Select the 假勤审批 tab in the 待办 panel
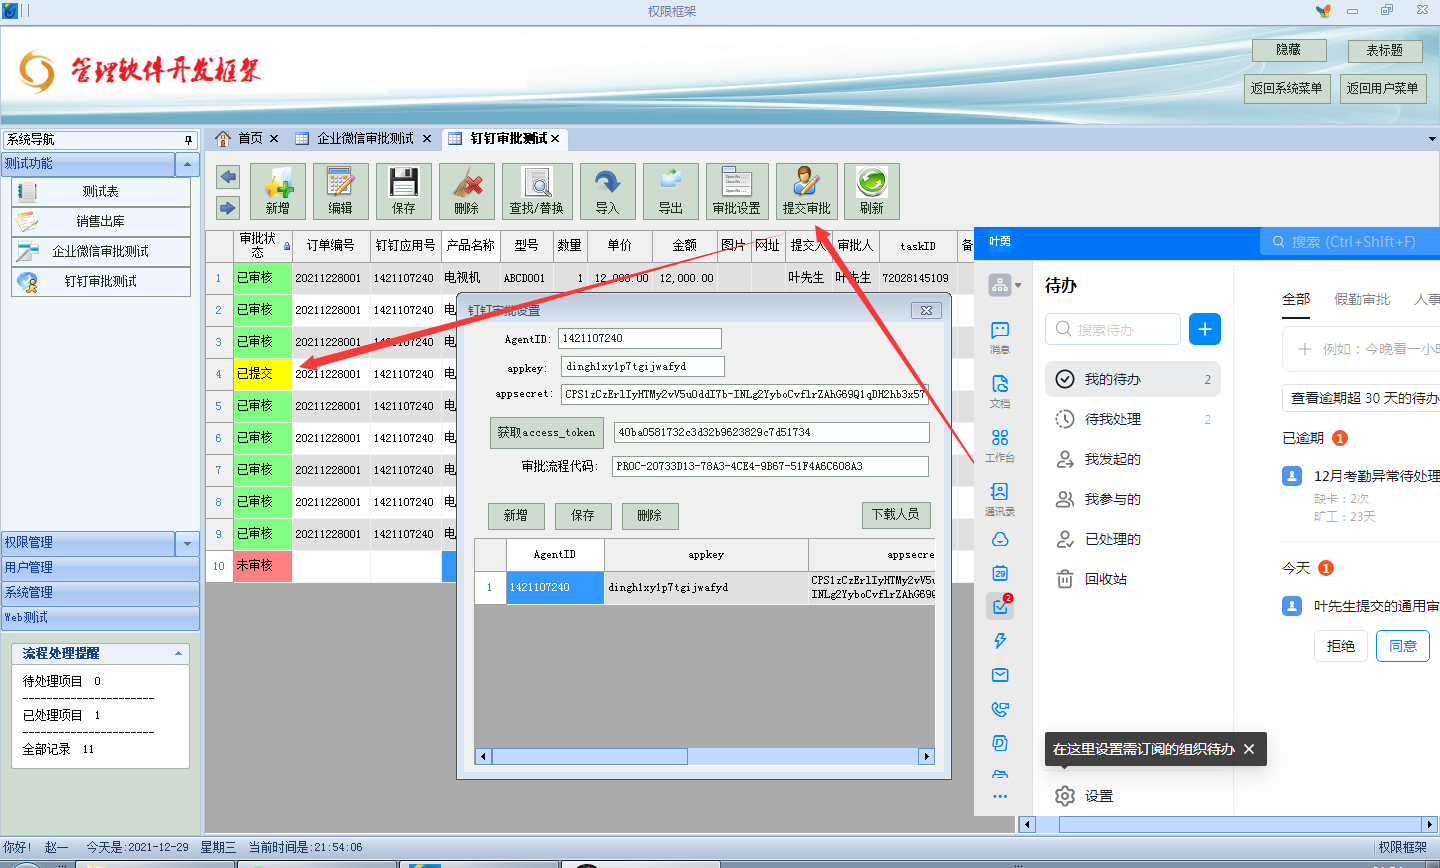 click(x=1362, y=299)
